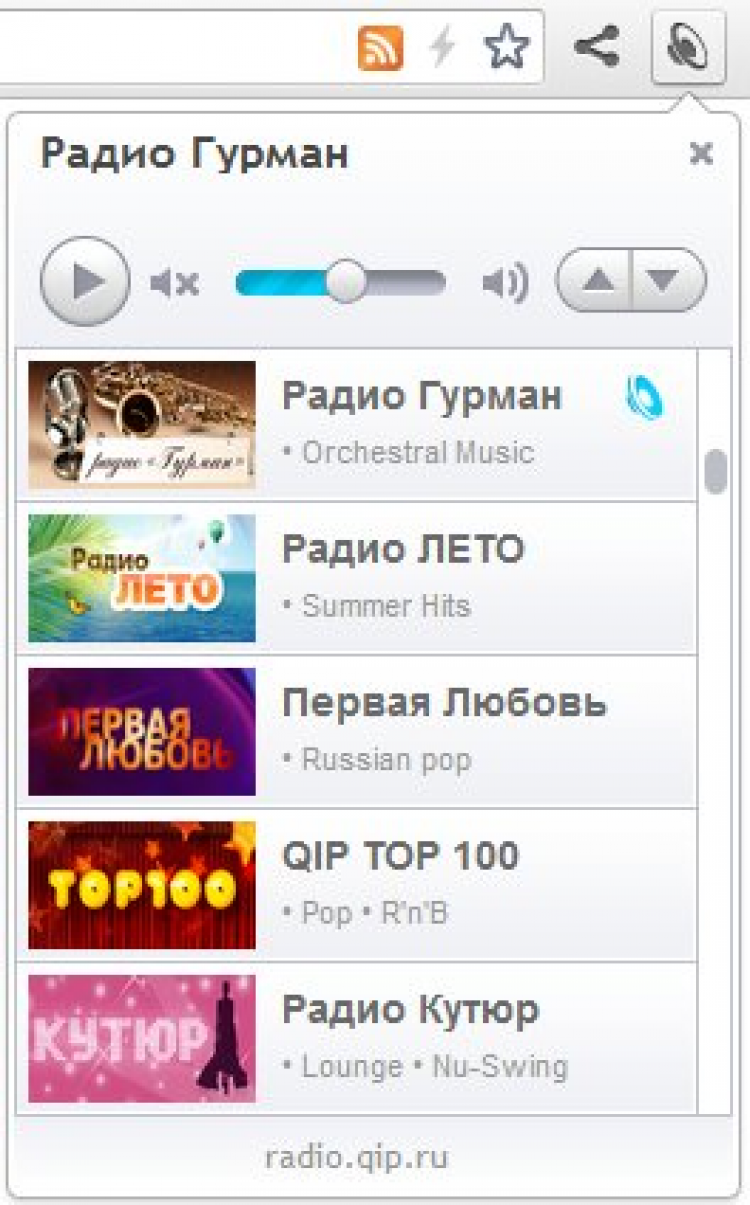Select the Радио ЛЕТО station
The height and width of the screenshot is (1205, 750).
[x=356, y=578]
